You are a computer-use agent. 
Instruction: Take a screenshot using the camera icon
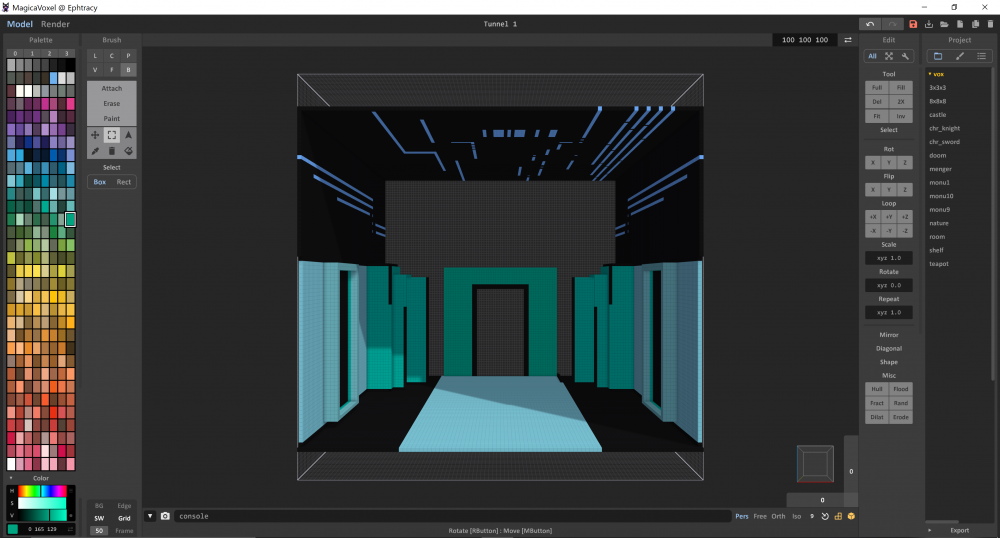165,516
